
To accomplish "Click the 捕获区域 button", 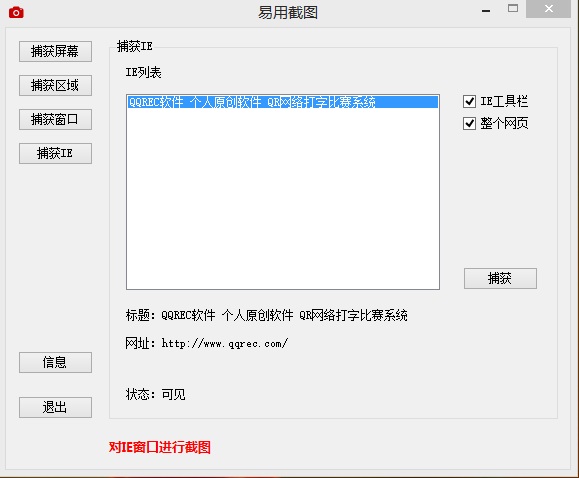I will 55,85.
